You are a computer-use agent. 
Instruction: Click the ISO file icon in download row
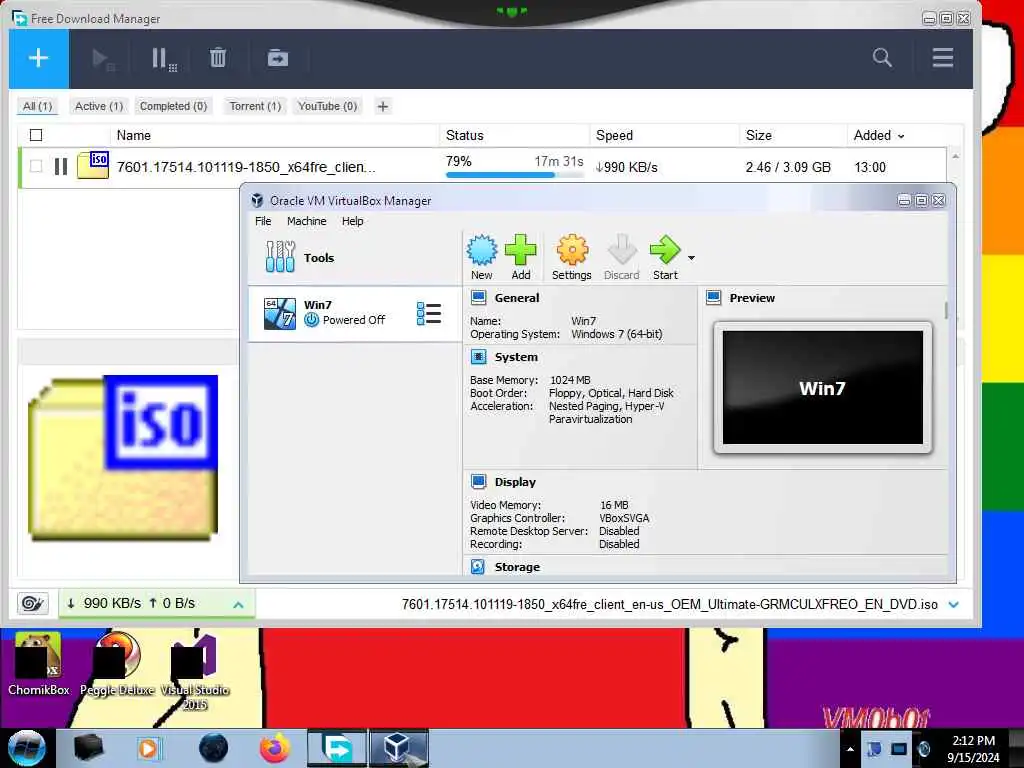pyautogui.click(x=93, y=165)
